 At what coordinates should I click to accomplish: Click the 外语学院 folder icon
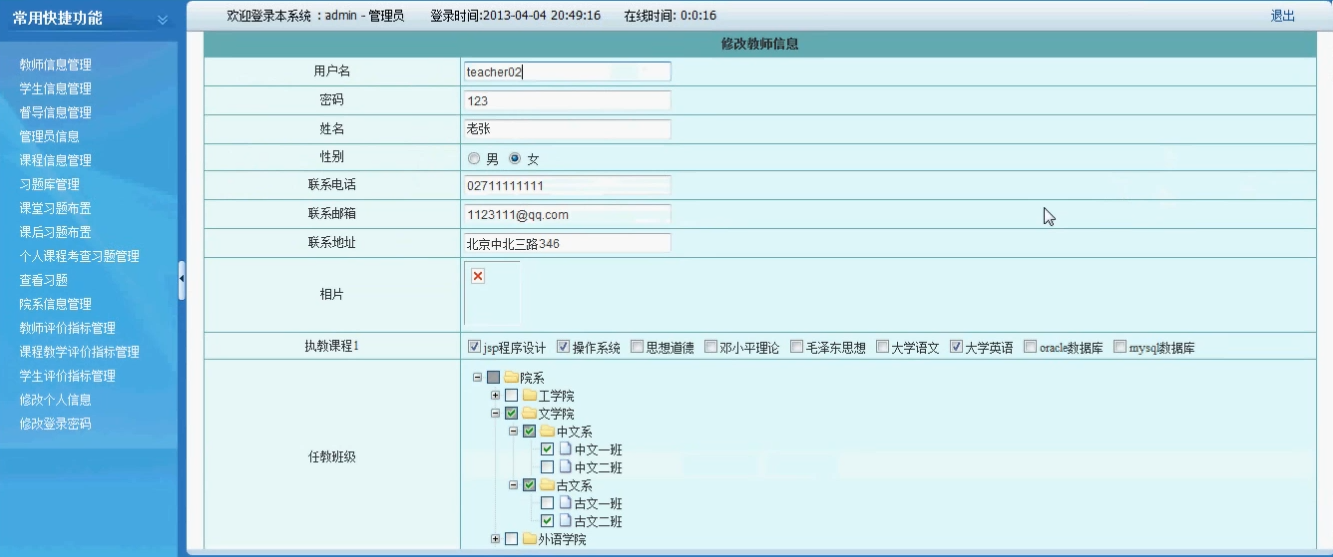click(x=529, y=539)
